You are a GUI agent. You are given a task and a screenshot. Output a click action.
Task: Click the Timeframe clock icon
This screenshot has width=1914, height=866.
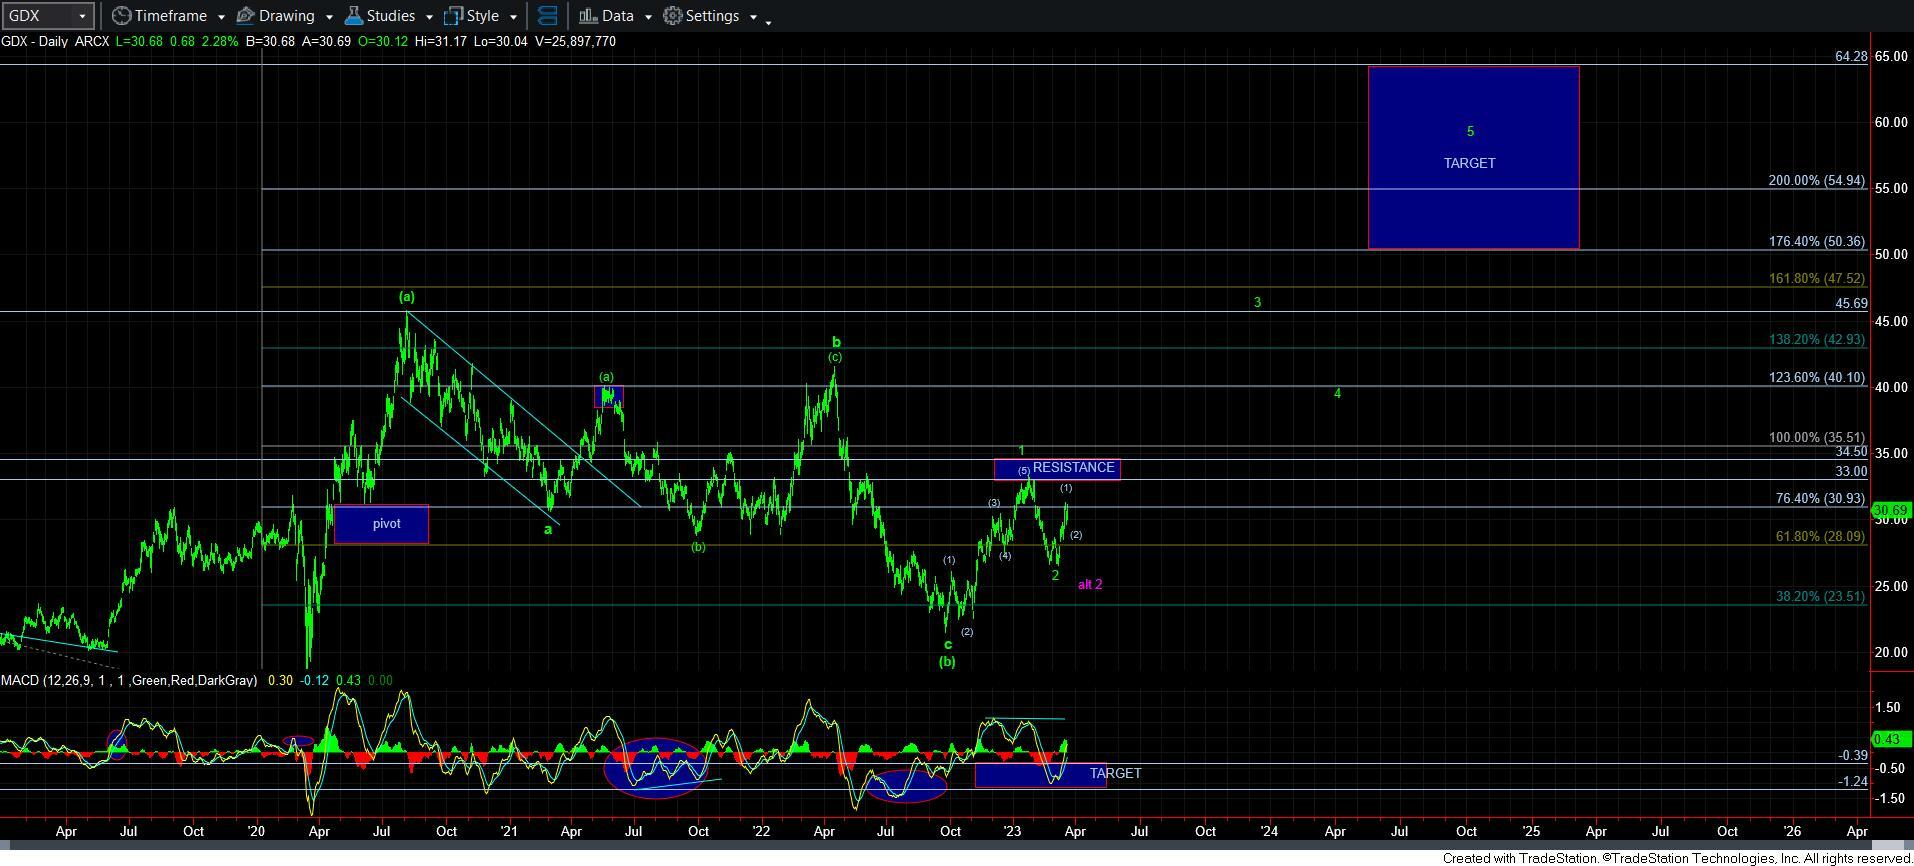pos(121,16)
